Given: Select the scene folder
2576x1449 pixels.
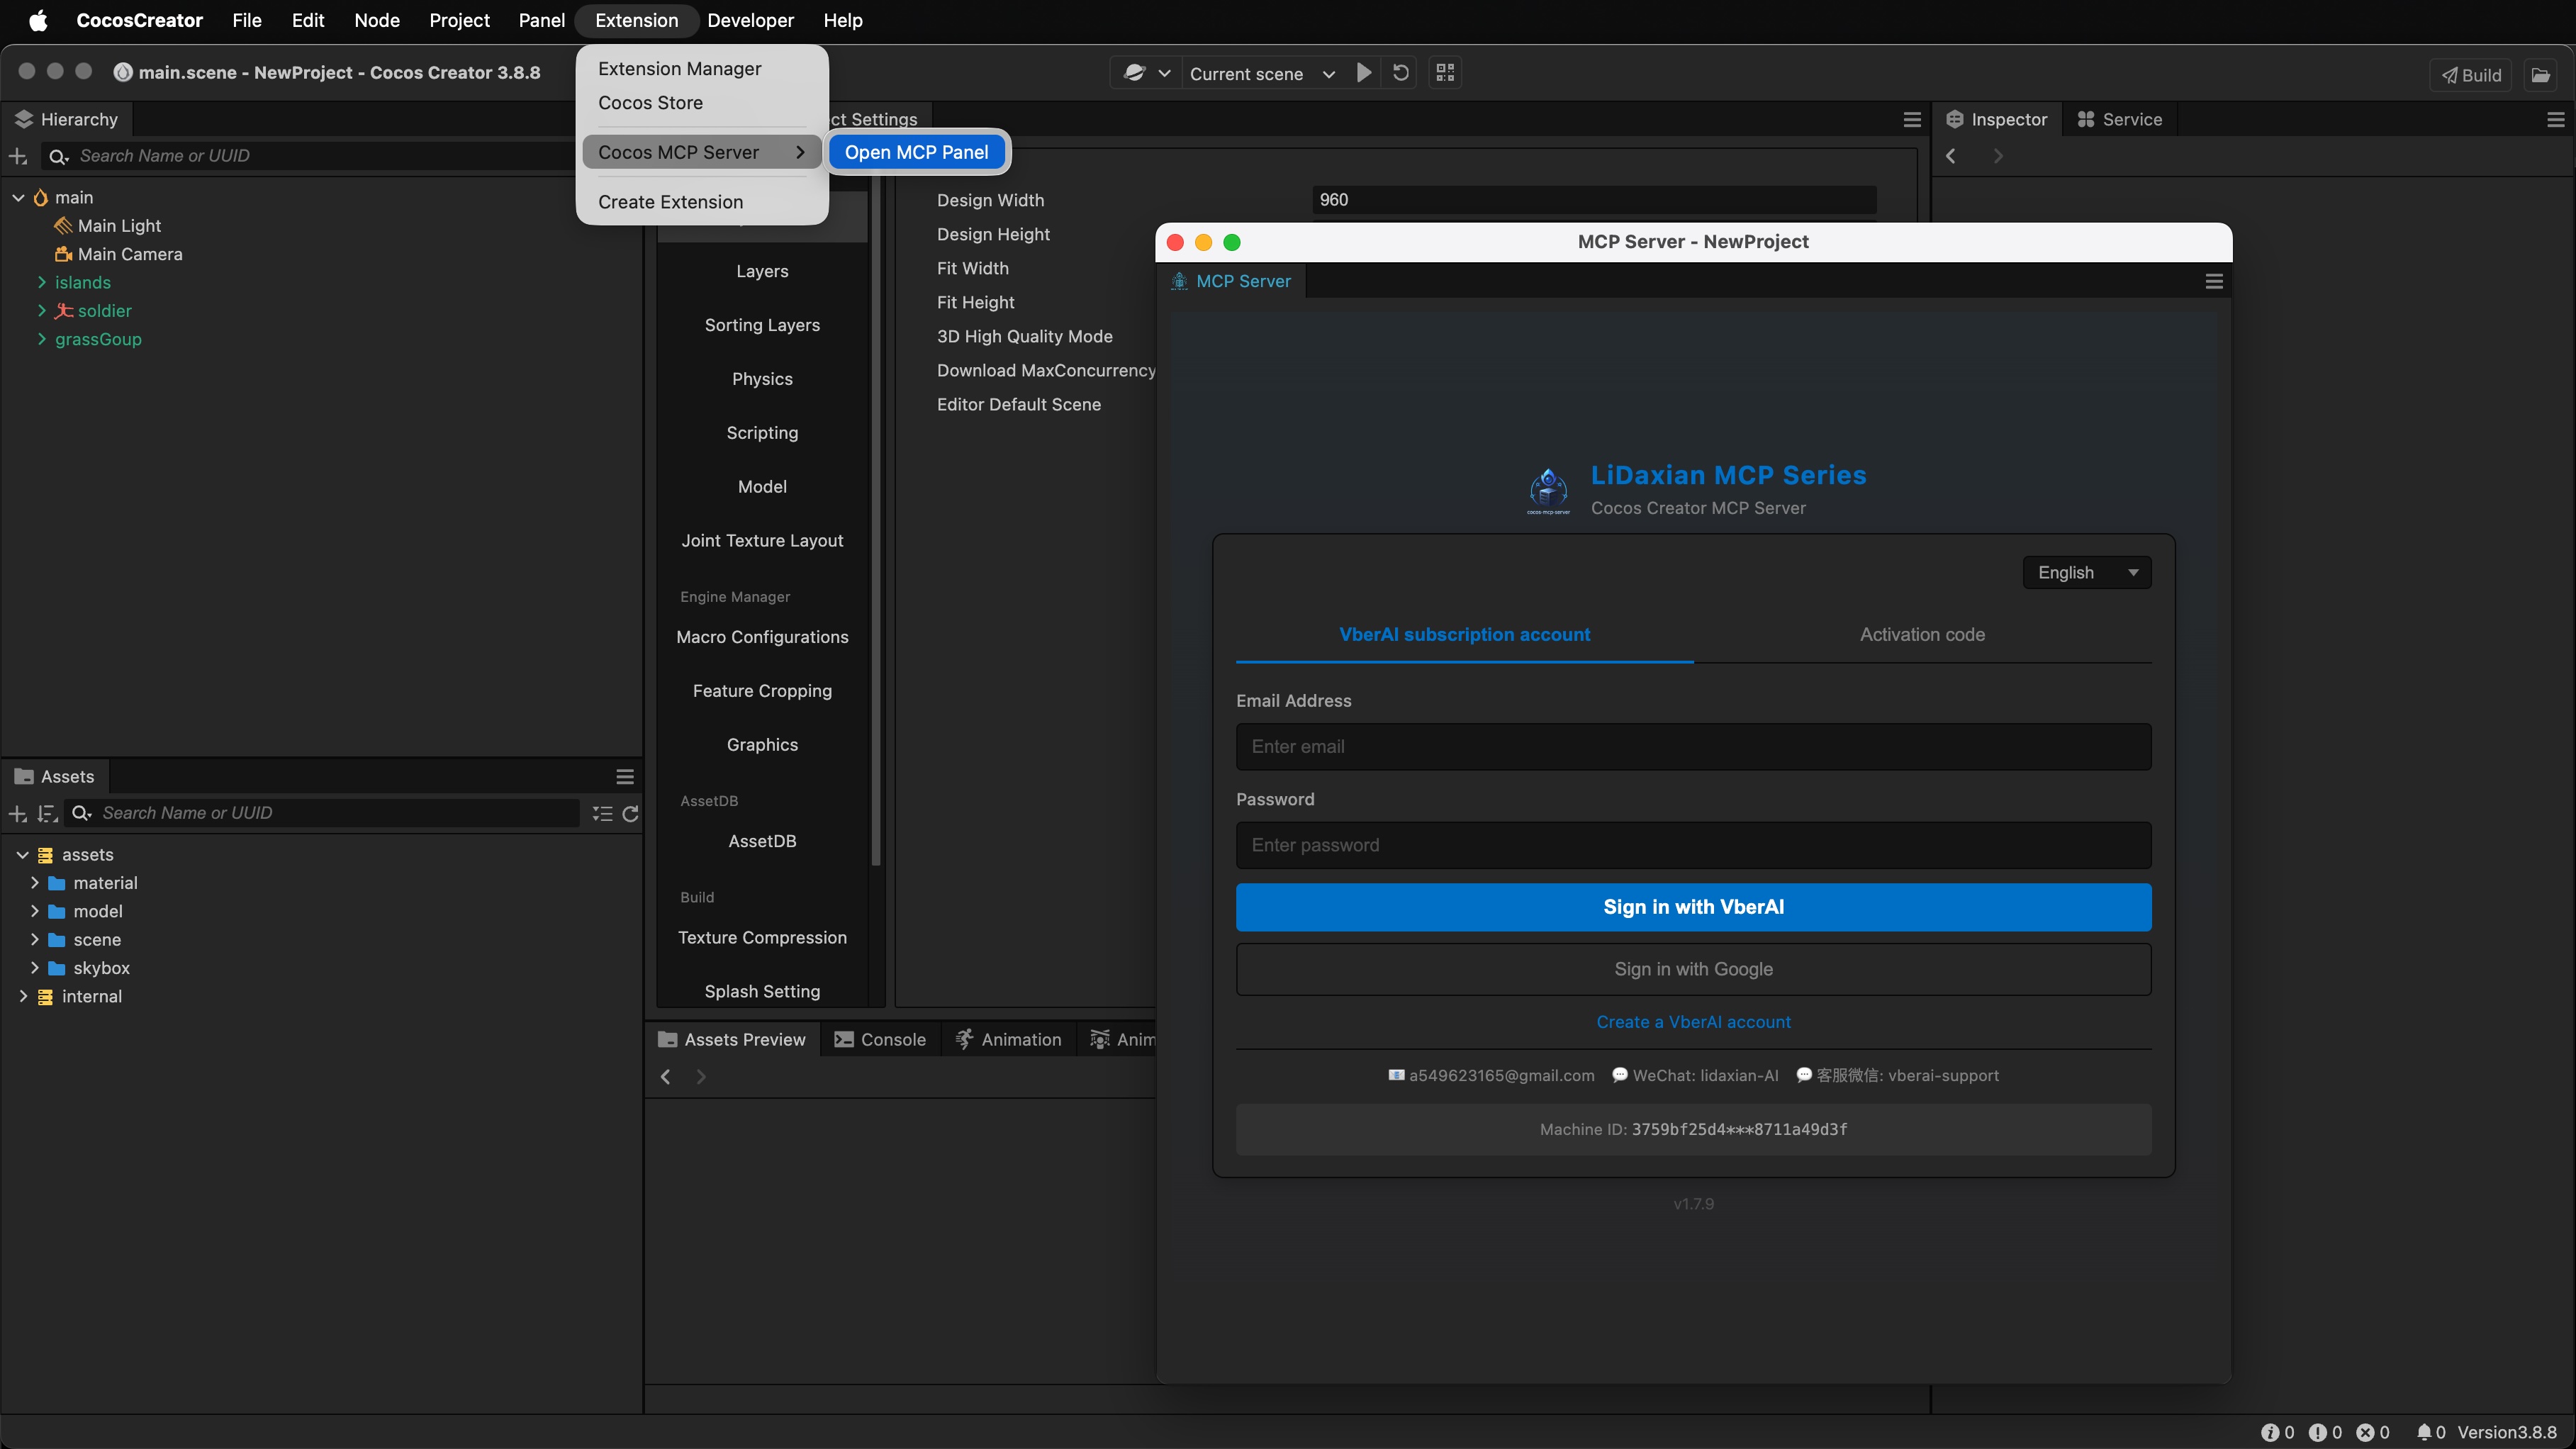Looking at the screenshot, I should [97, 940].
